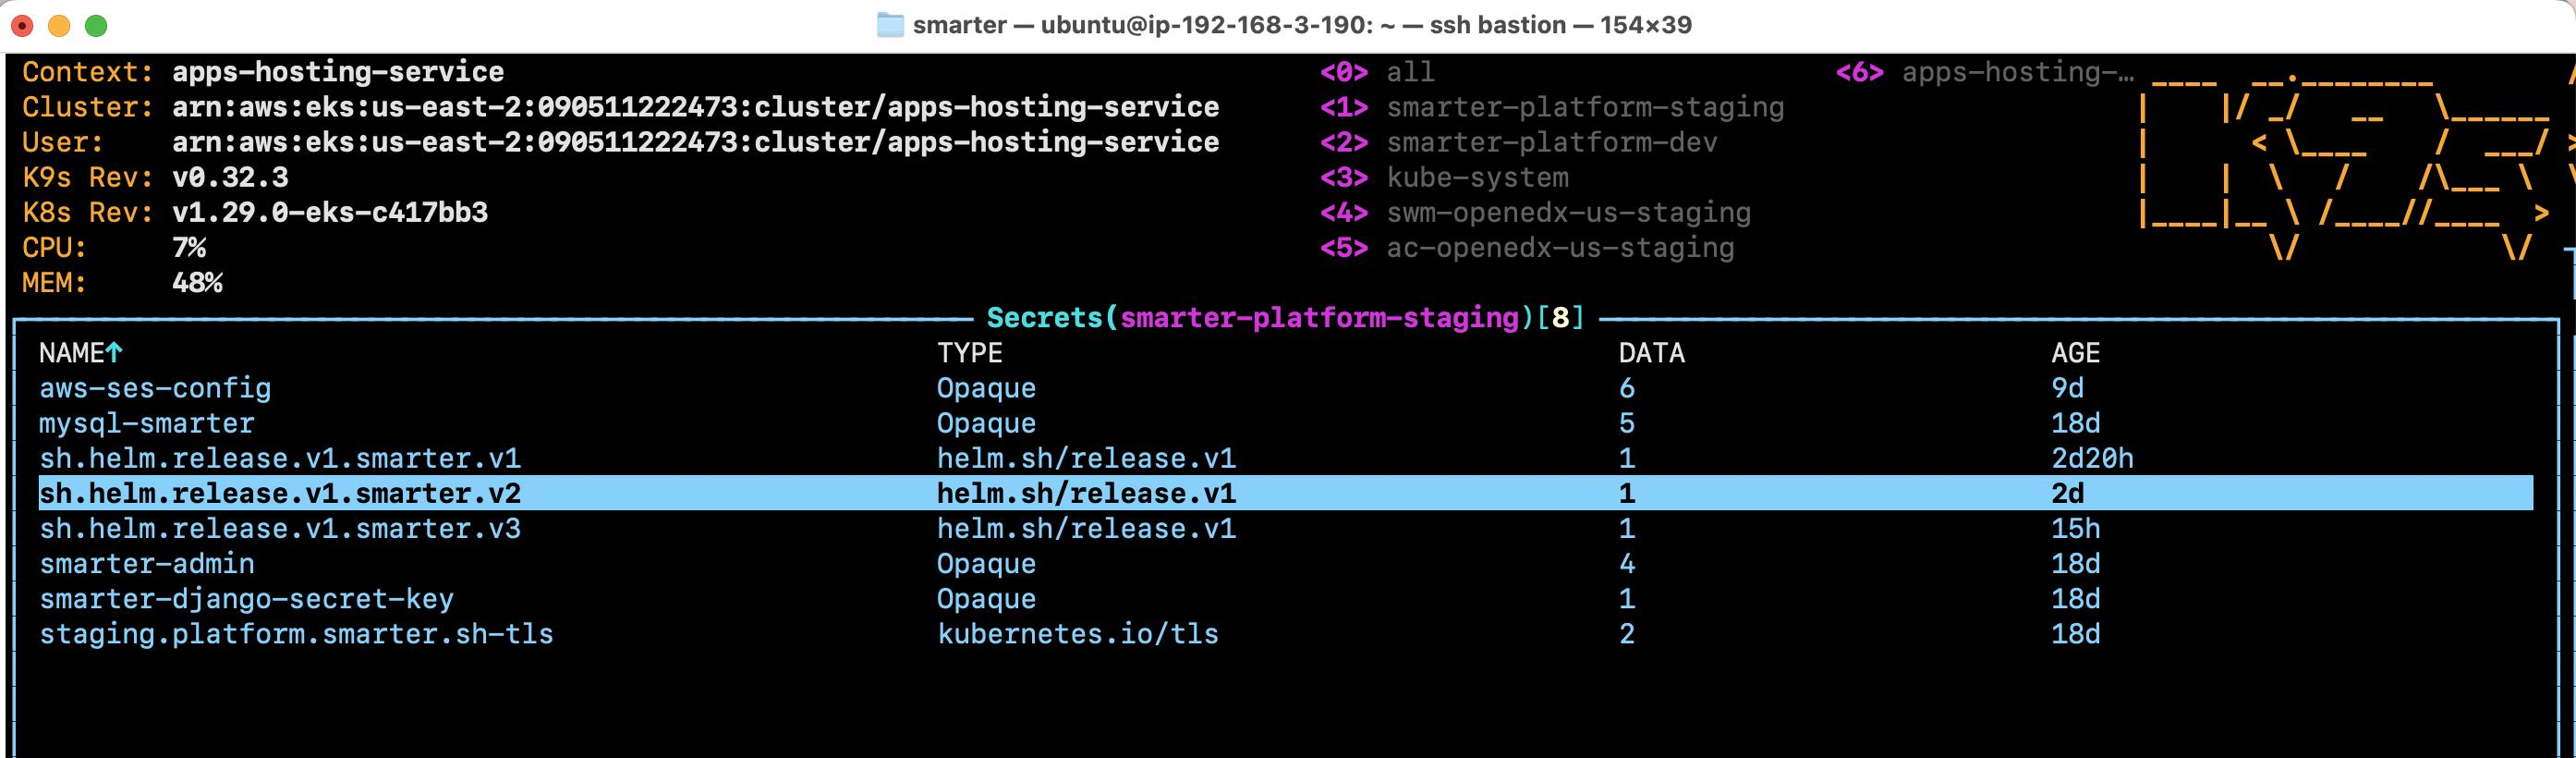This screenshot has width=2576, height=758.
Task: Click the terminal window title text
Action: point(1302,25)
